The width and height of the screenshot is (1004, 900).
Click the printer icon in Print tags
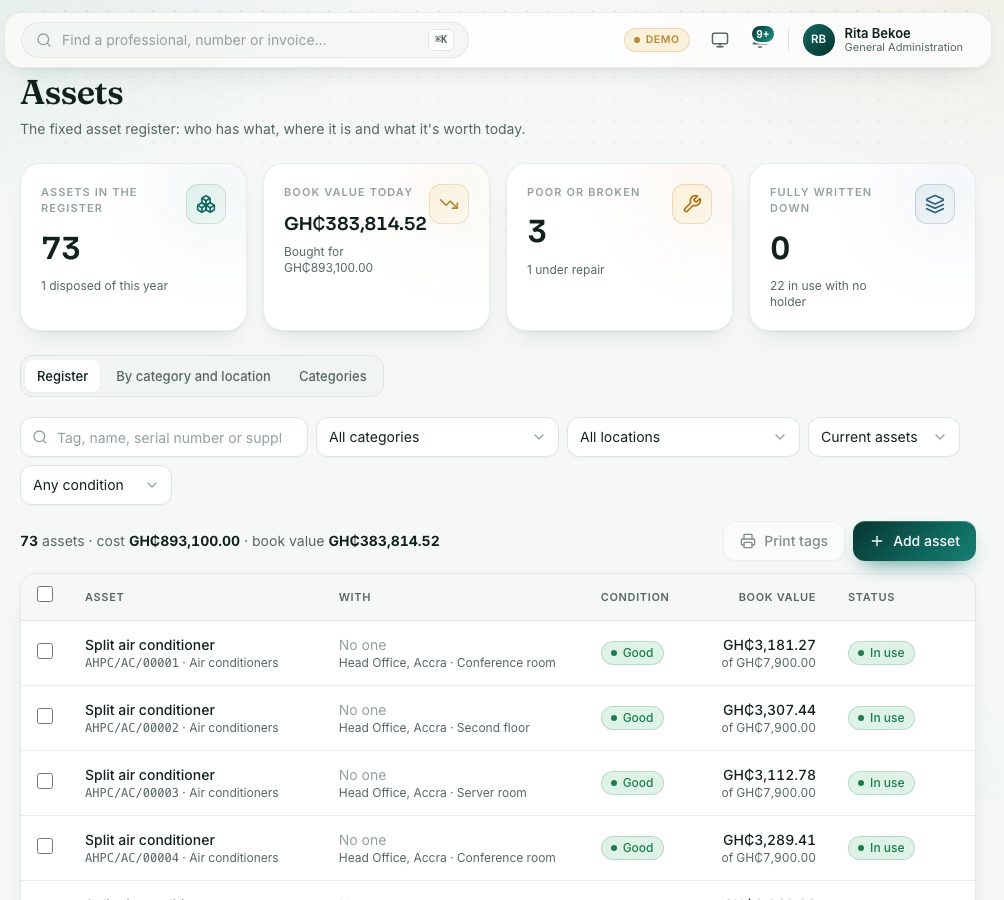click(747, 541)
